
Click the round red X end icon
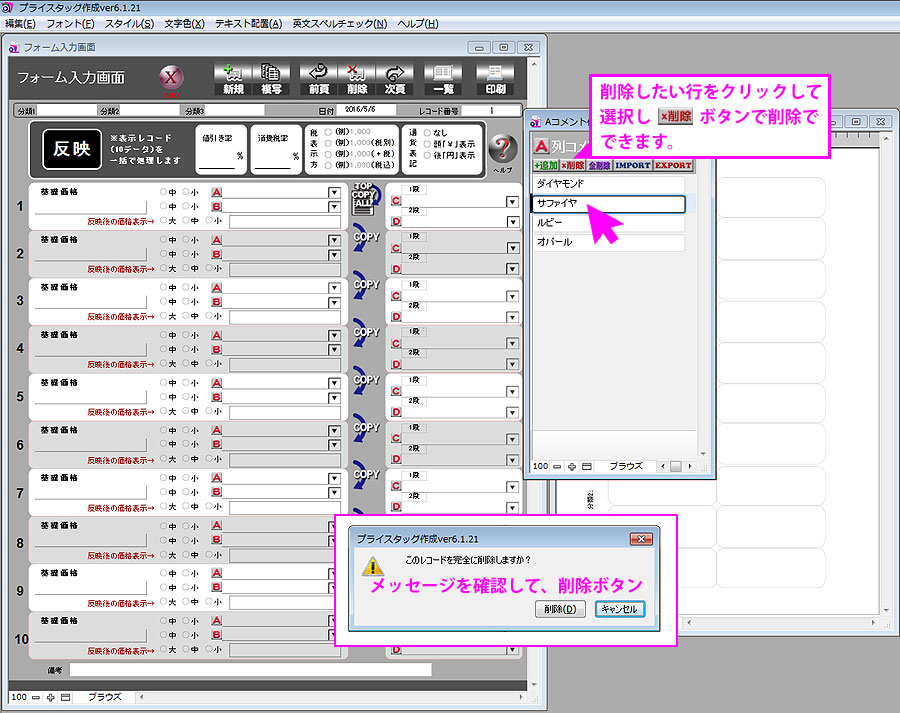pos(172,80)
